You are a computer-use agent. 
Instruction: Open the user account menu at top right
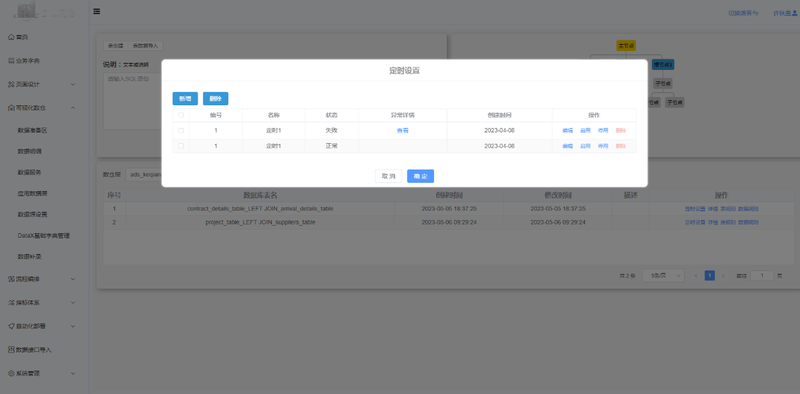(785, 13)
